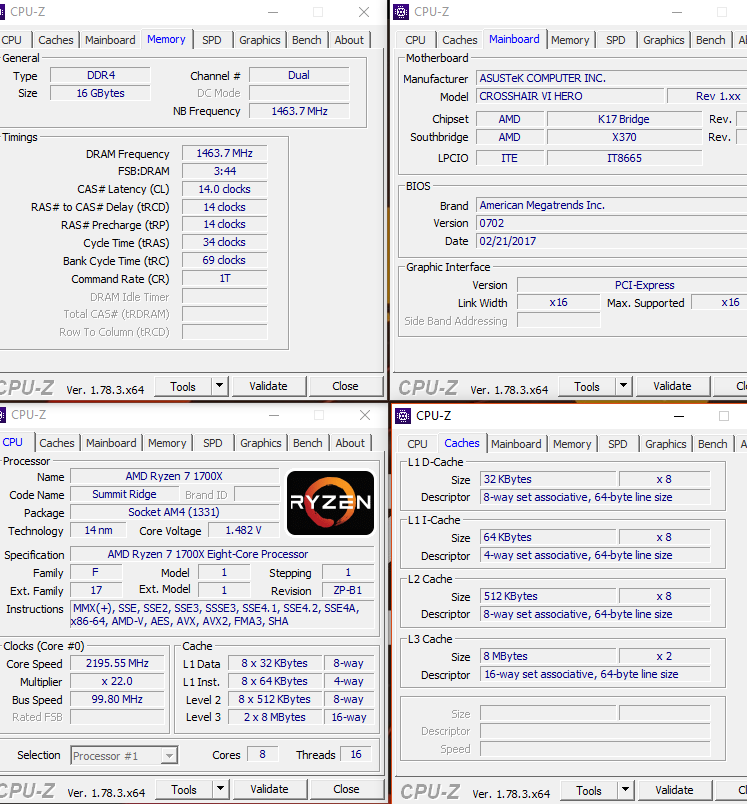The height and width of the screenshot is (804, 747).
Task: Click the Core Voltage 1.482 V value
Action: tap(244, 530)
